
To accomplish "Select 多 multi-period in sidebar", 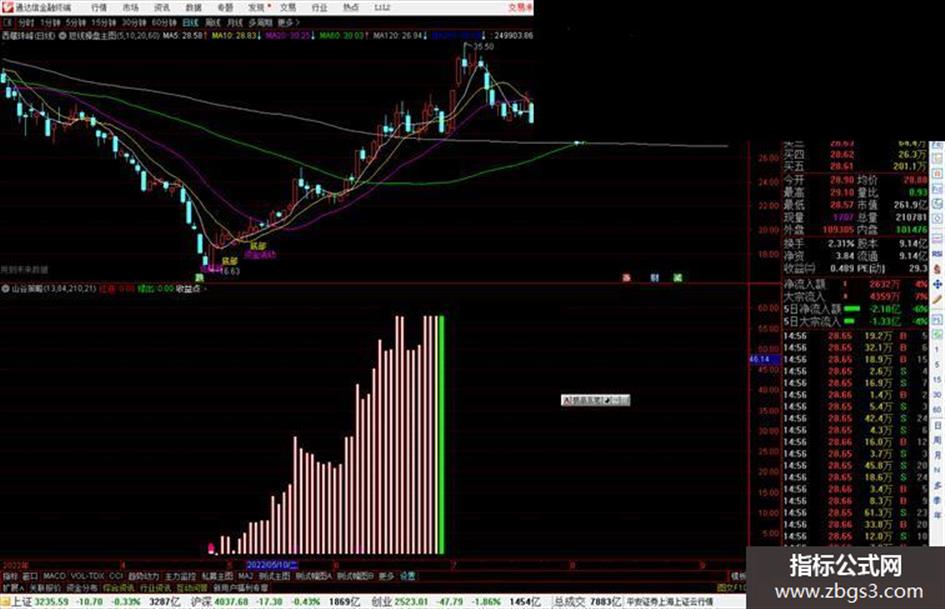I will pyautogui.click(x=937, y=485).
